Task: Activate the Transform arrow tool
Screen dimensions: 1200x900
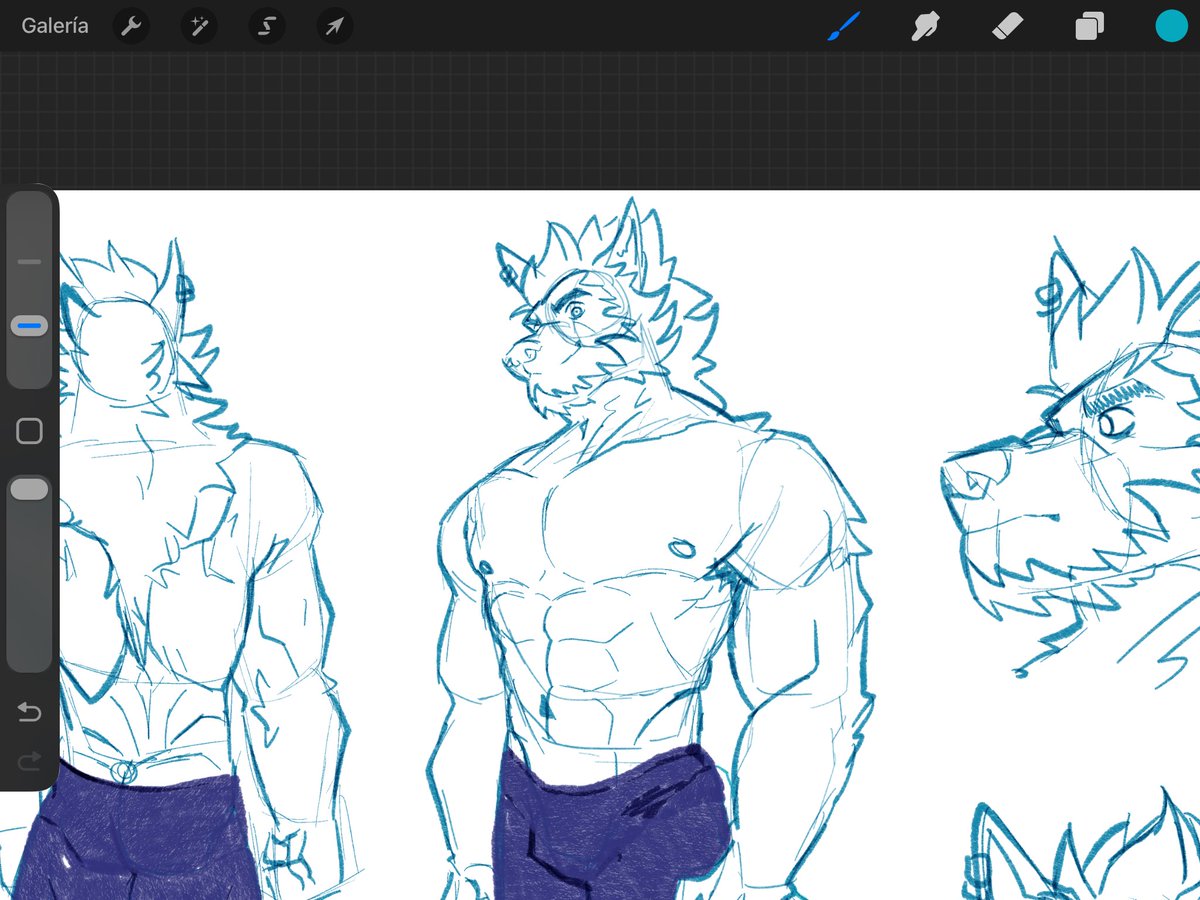Action: pyautogui.click(x=335, y=26)
